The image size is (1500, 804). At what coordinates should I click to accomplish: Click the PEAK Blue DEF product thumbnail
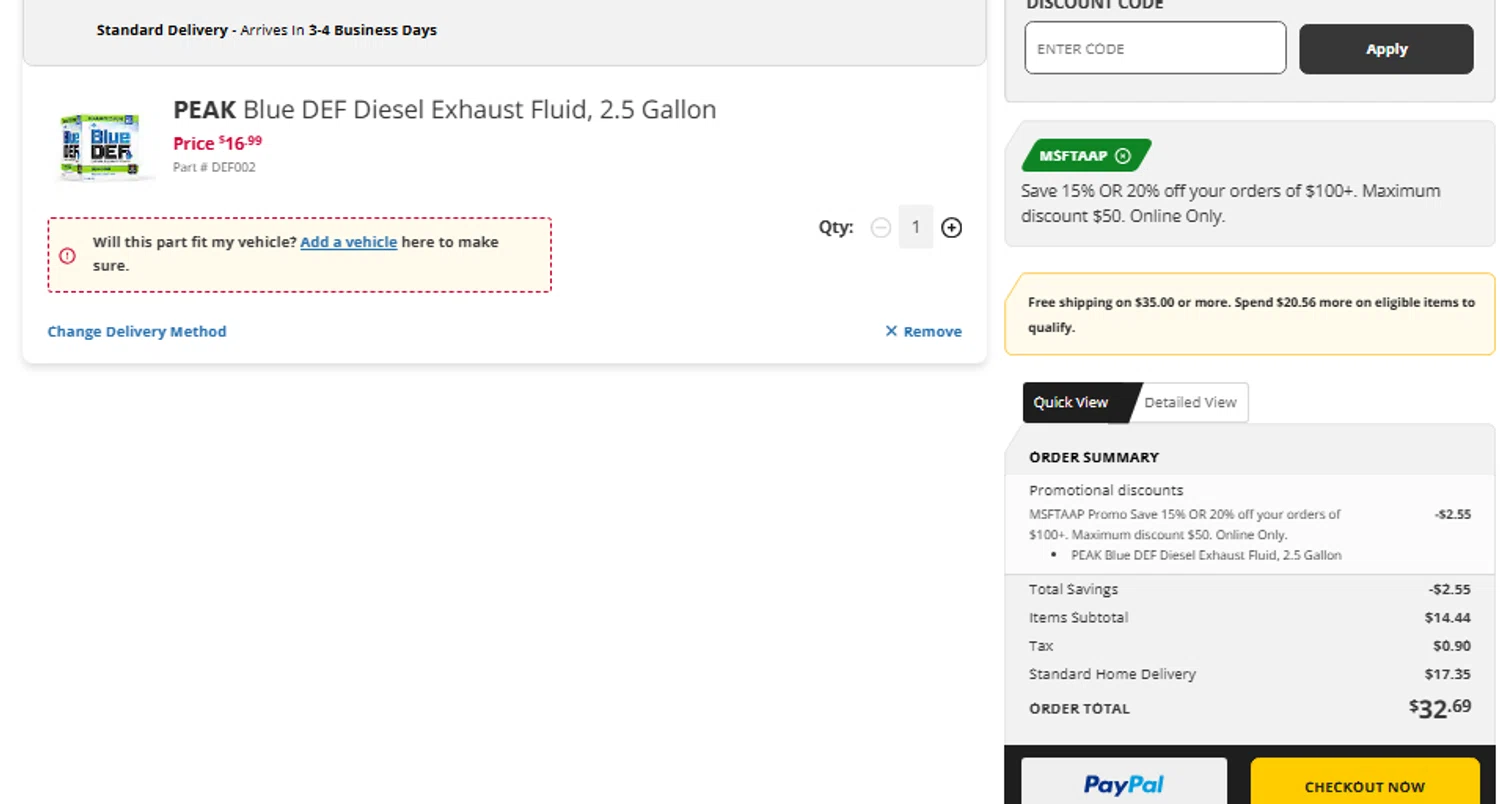point(103,146)
